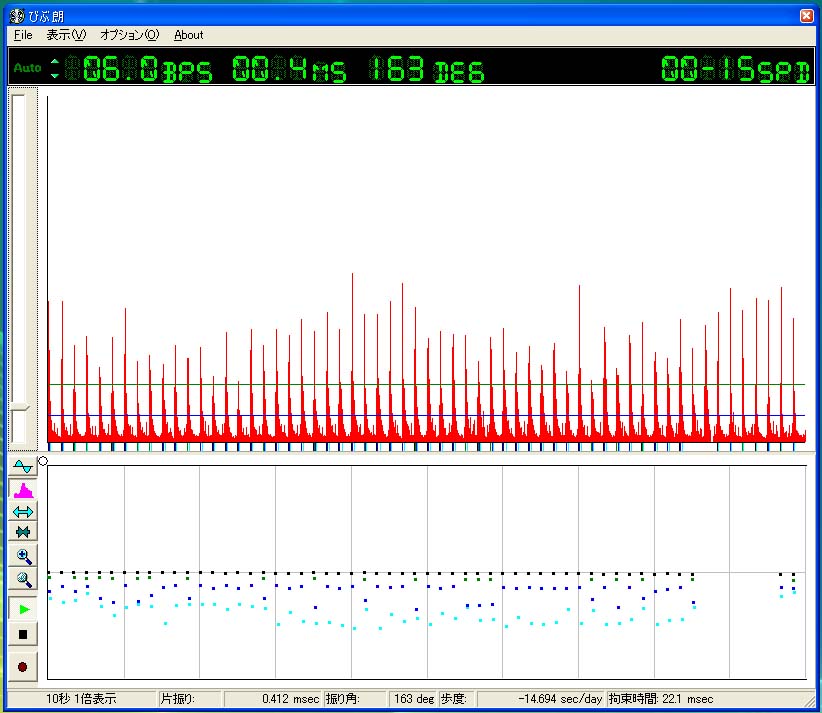
Task: Click the 00.4 MS display readout
Action: tap(289, 69)
